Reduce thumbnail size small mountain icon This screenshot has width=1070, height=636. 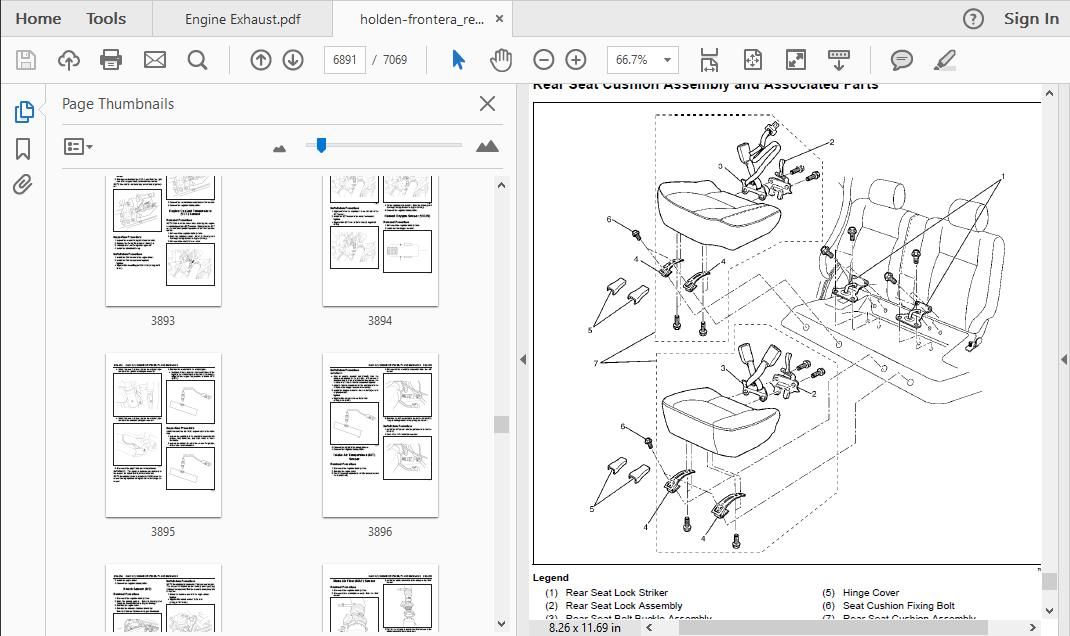point(279,148)
